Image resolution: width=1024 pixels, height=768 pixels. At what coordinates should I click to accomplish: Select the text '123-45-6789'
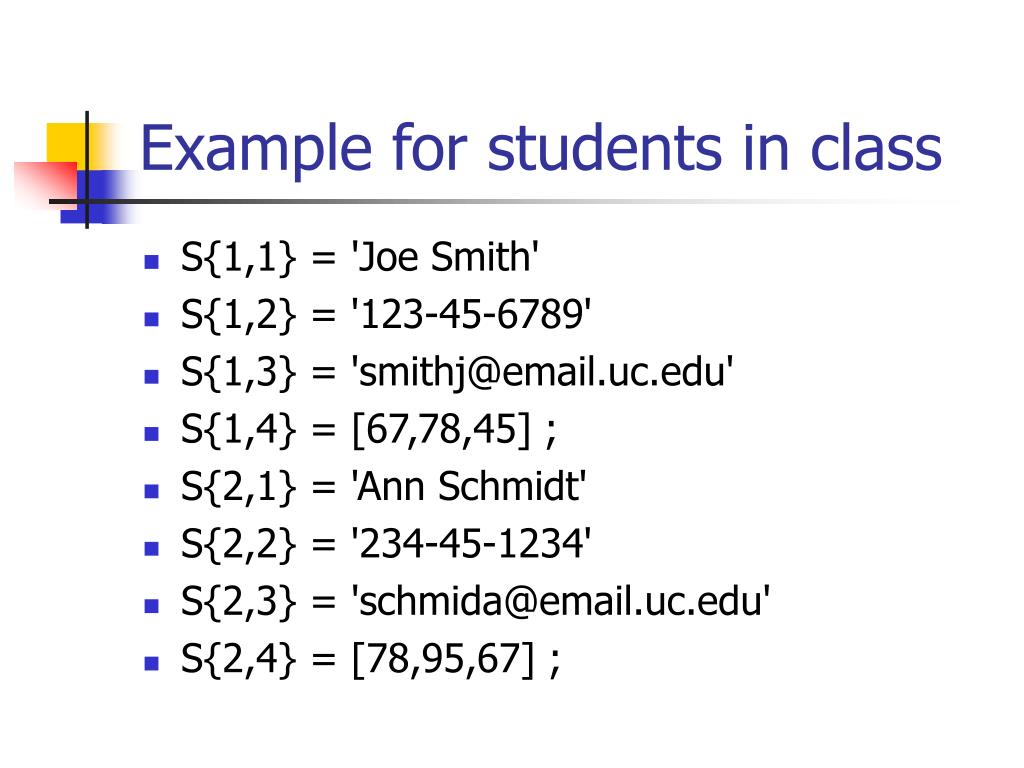[470, 316]
